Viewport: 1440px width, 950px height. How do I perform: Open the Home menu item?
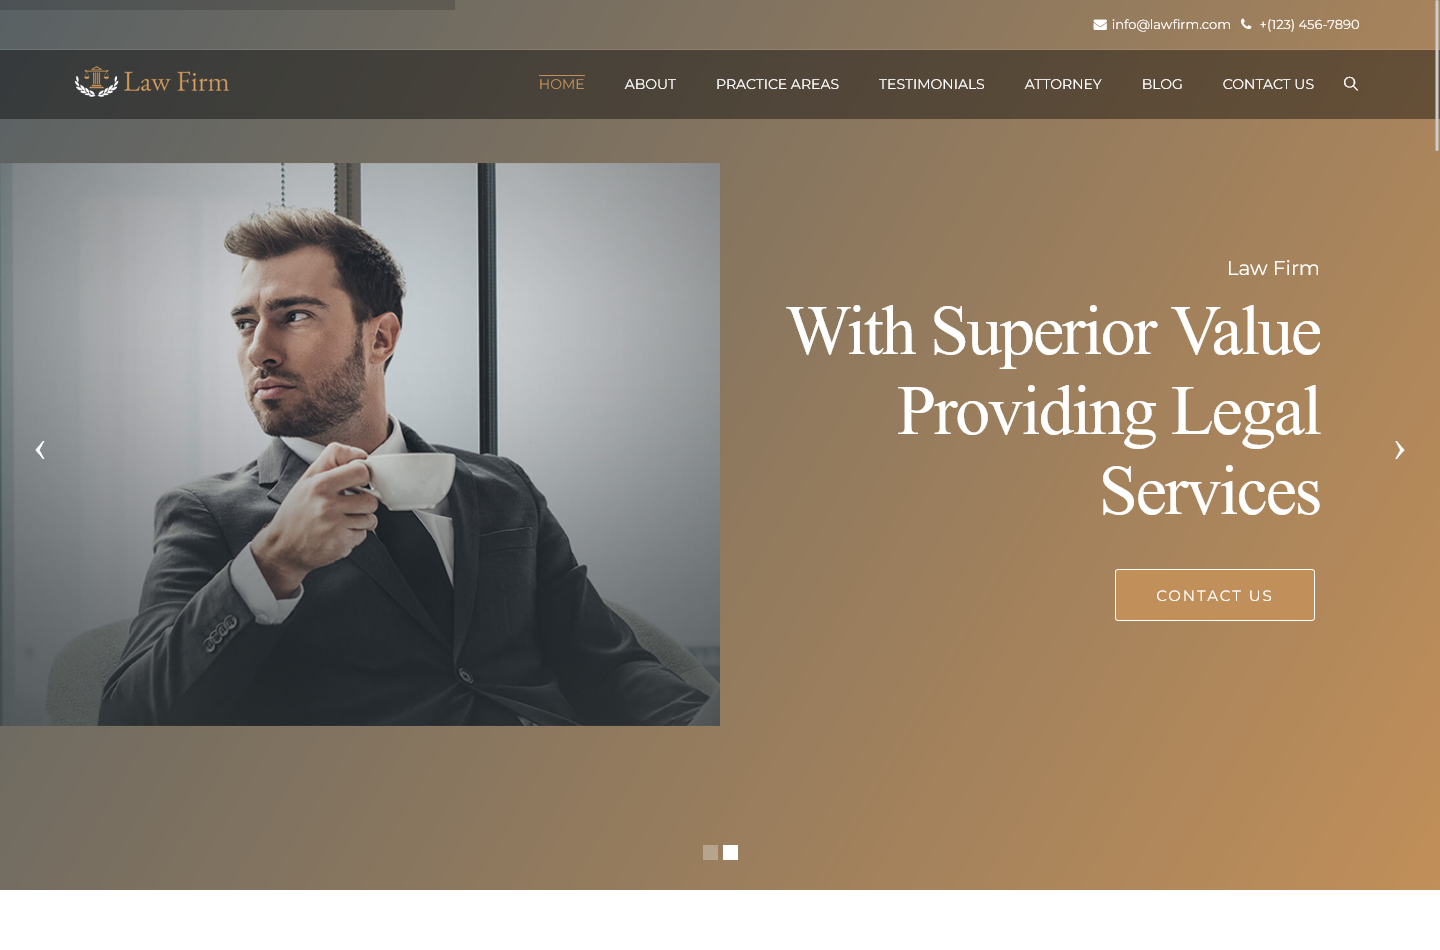pos(561,84)
